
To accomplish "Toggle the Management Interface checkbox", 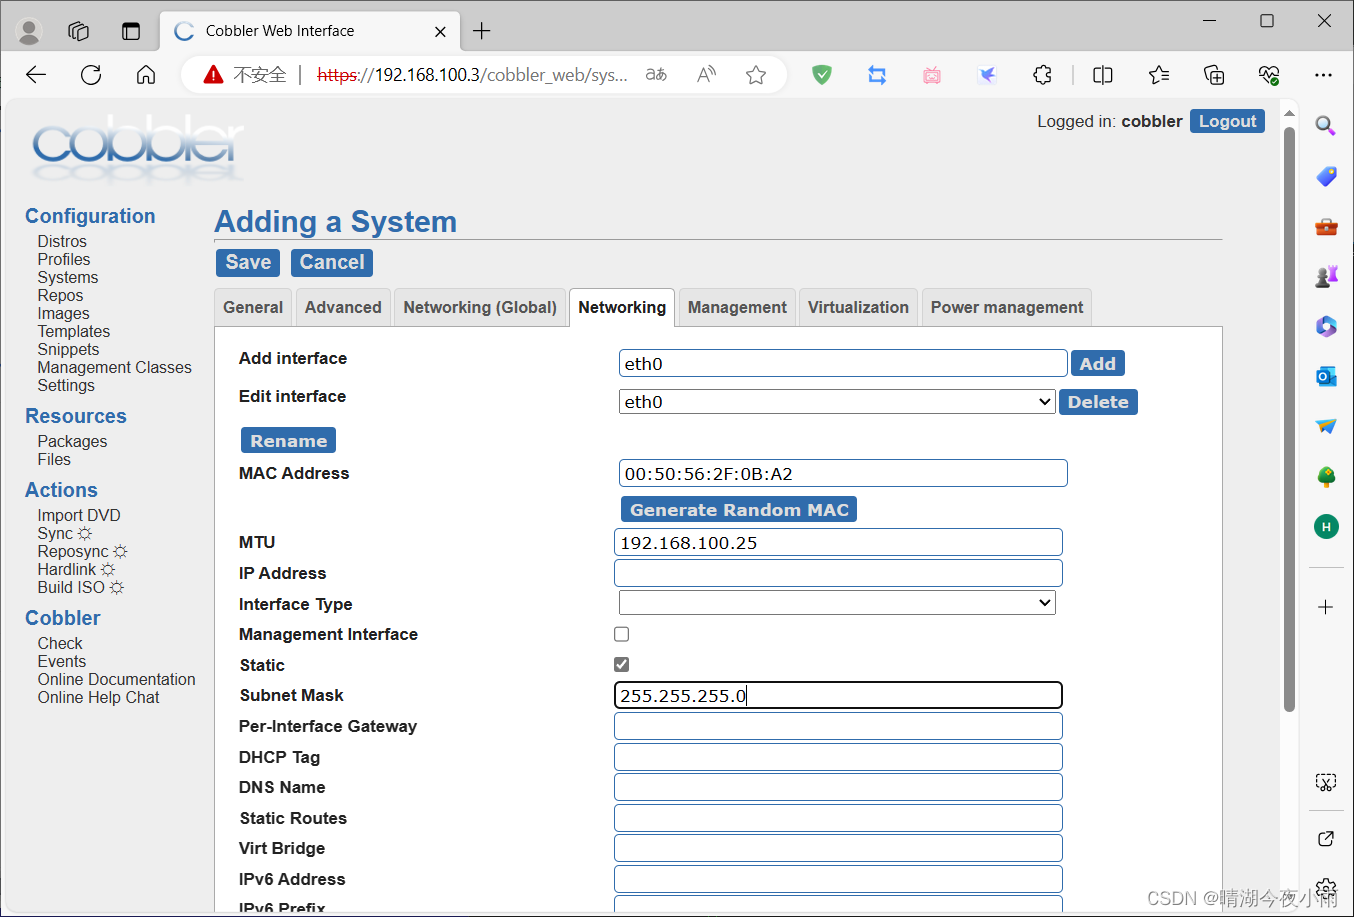I will pyautogui.click(x=621, y=634).
